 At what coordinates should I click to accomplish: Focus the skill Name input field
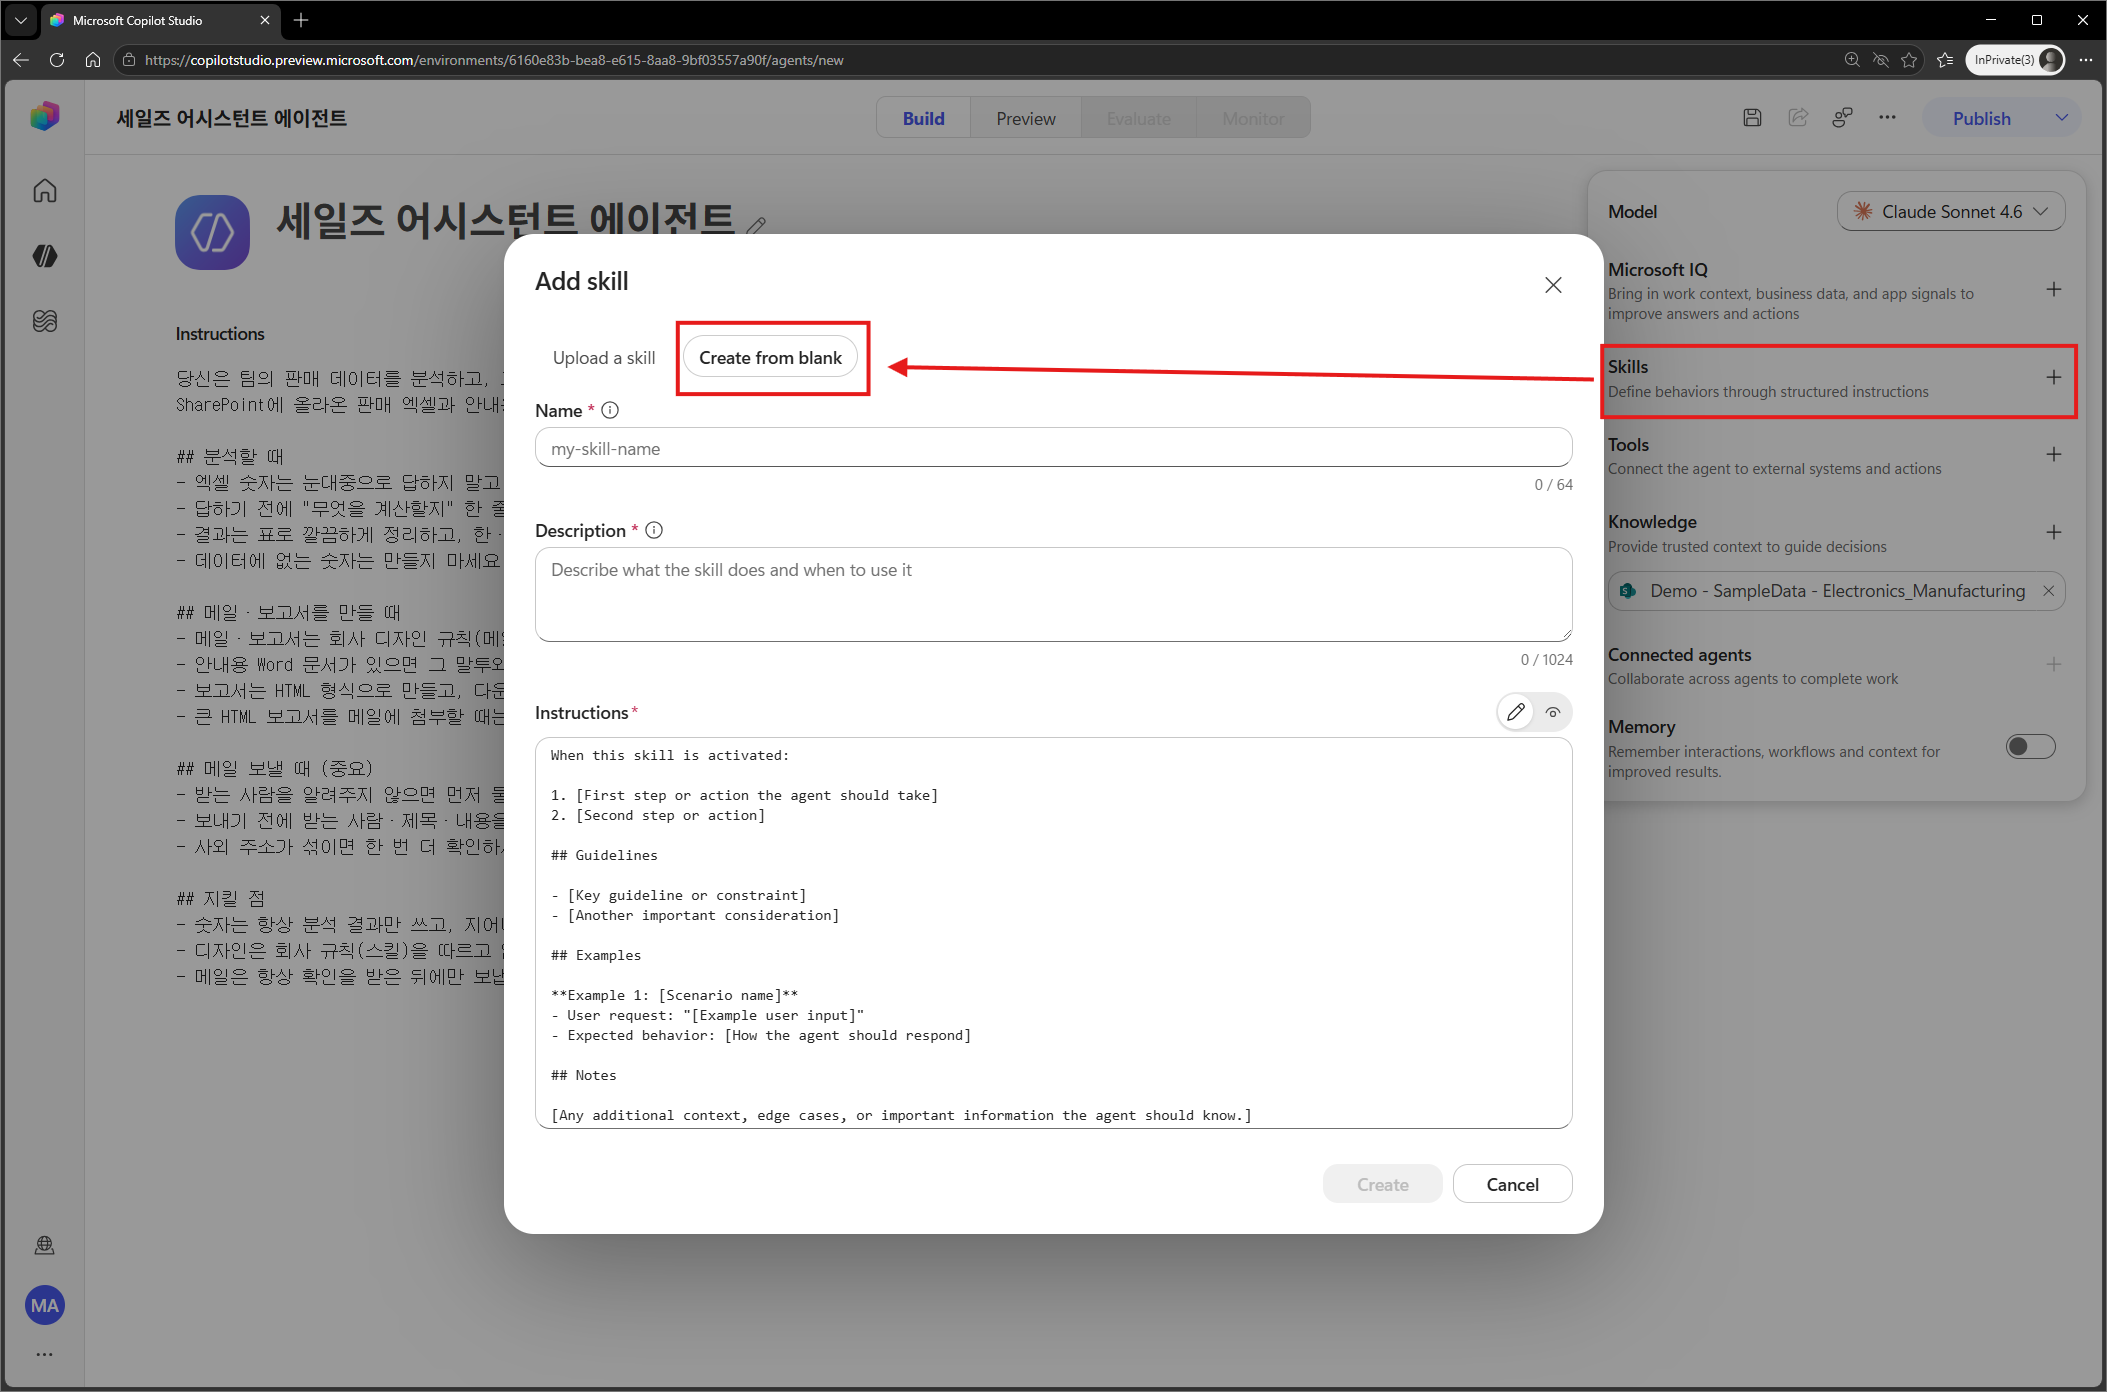click(x=1053, y=448)
